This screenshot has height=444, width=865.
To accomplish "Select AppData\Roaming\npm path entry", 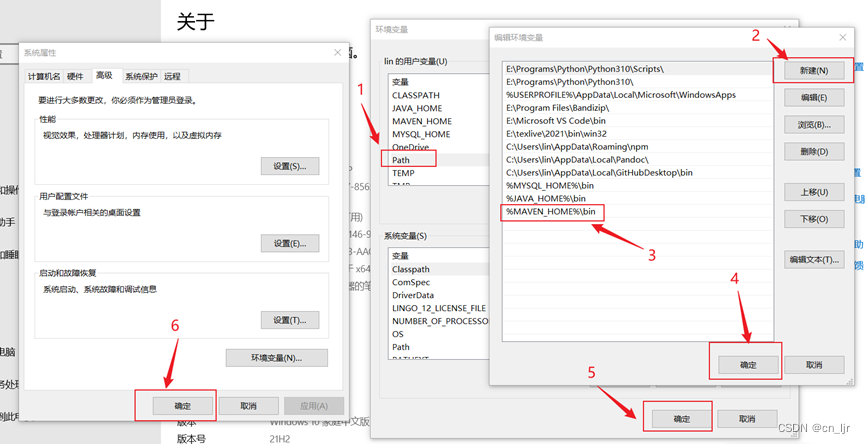I will point(638,147).
